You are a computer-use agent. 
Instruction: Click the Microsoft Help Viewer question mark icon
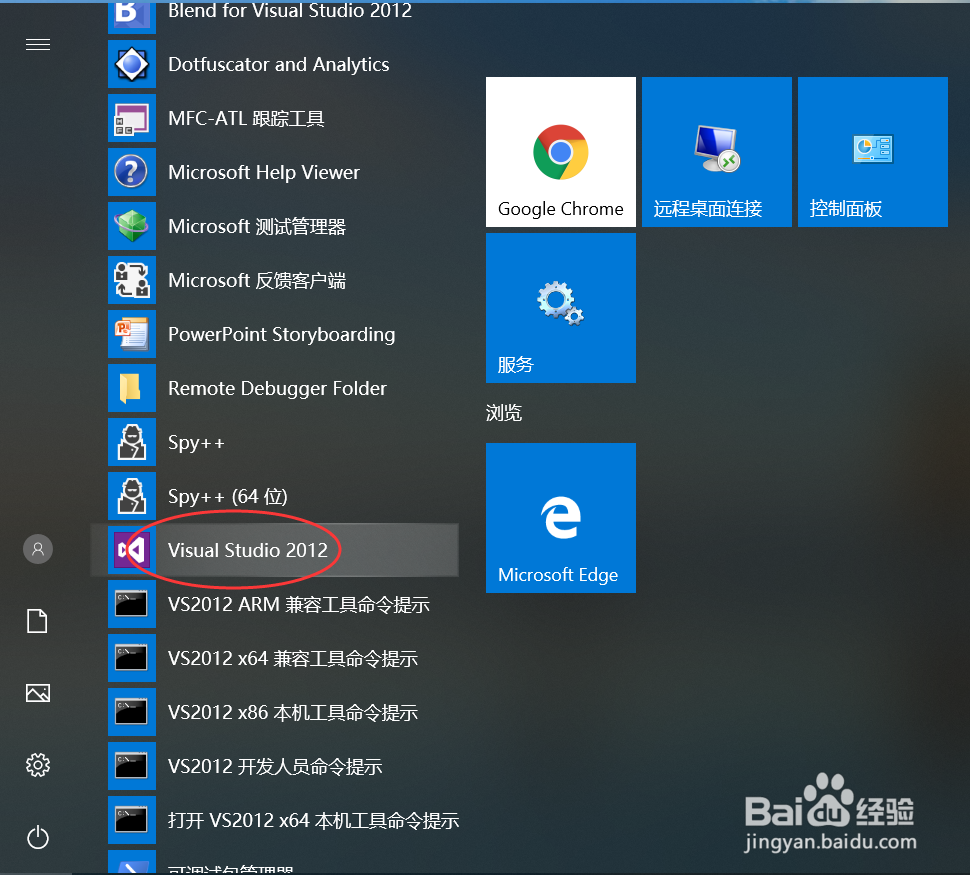coord(132,172)
